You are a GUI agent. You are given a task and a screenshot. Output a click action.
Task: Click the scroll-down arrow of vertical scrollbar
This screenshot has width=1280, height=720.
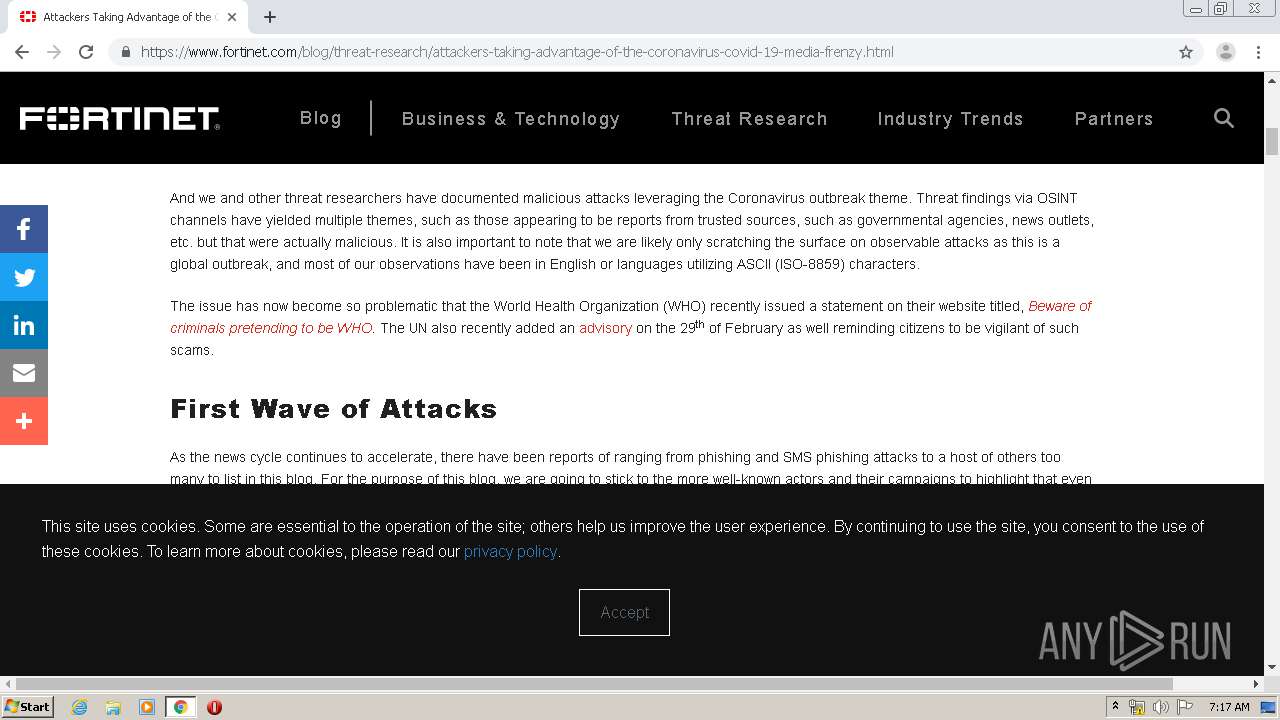[1272, 668]
